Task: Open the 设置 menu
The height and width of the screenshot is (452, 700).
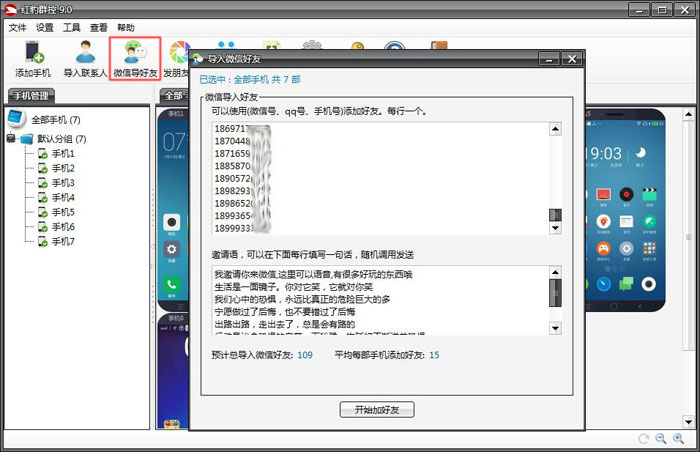Action: (x=45, y=28)
